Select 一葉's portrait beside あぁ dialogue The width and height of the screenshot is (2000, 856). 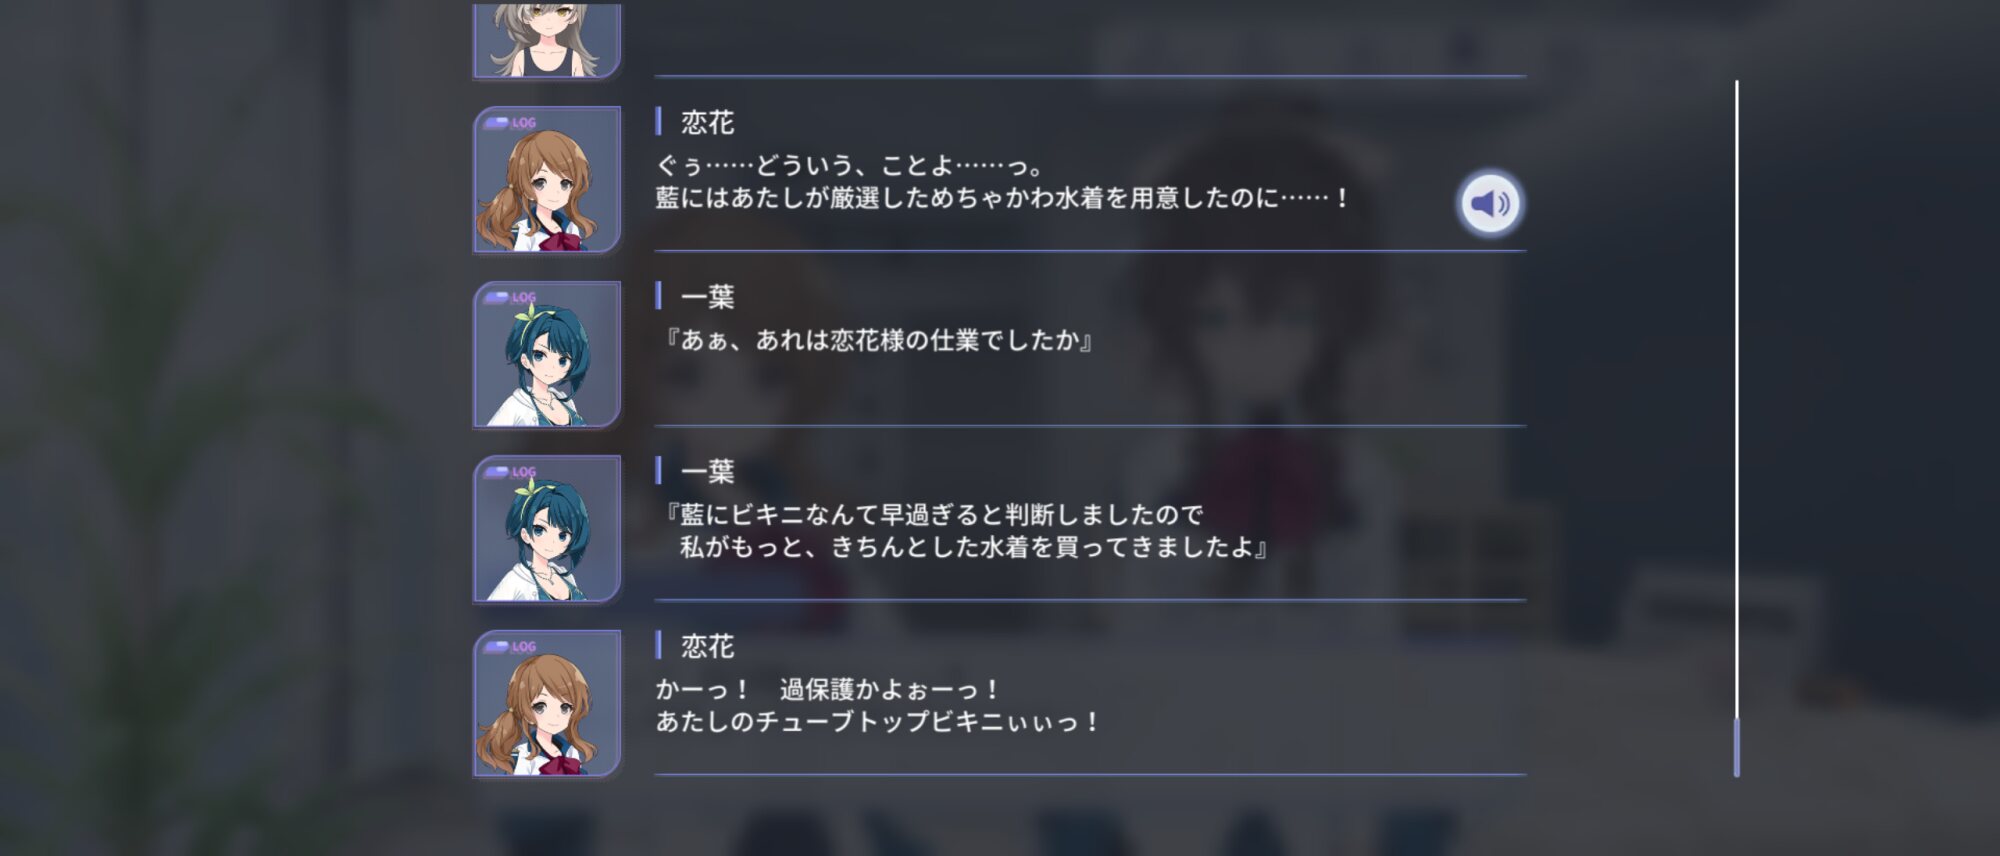click(547, 354)
